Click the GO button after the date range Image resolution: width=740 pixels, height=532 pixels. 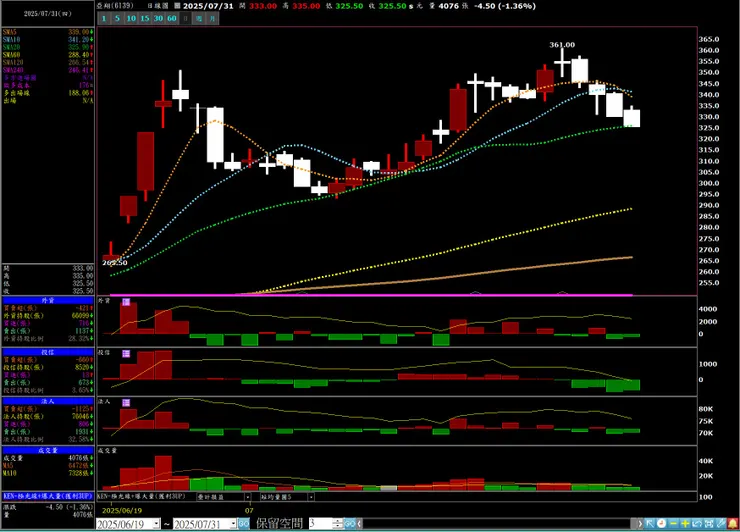pos(244,524)
